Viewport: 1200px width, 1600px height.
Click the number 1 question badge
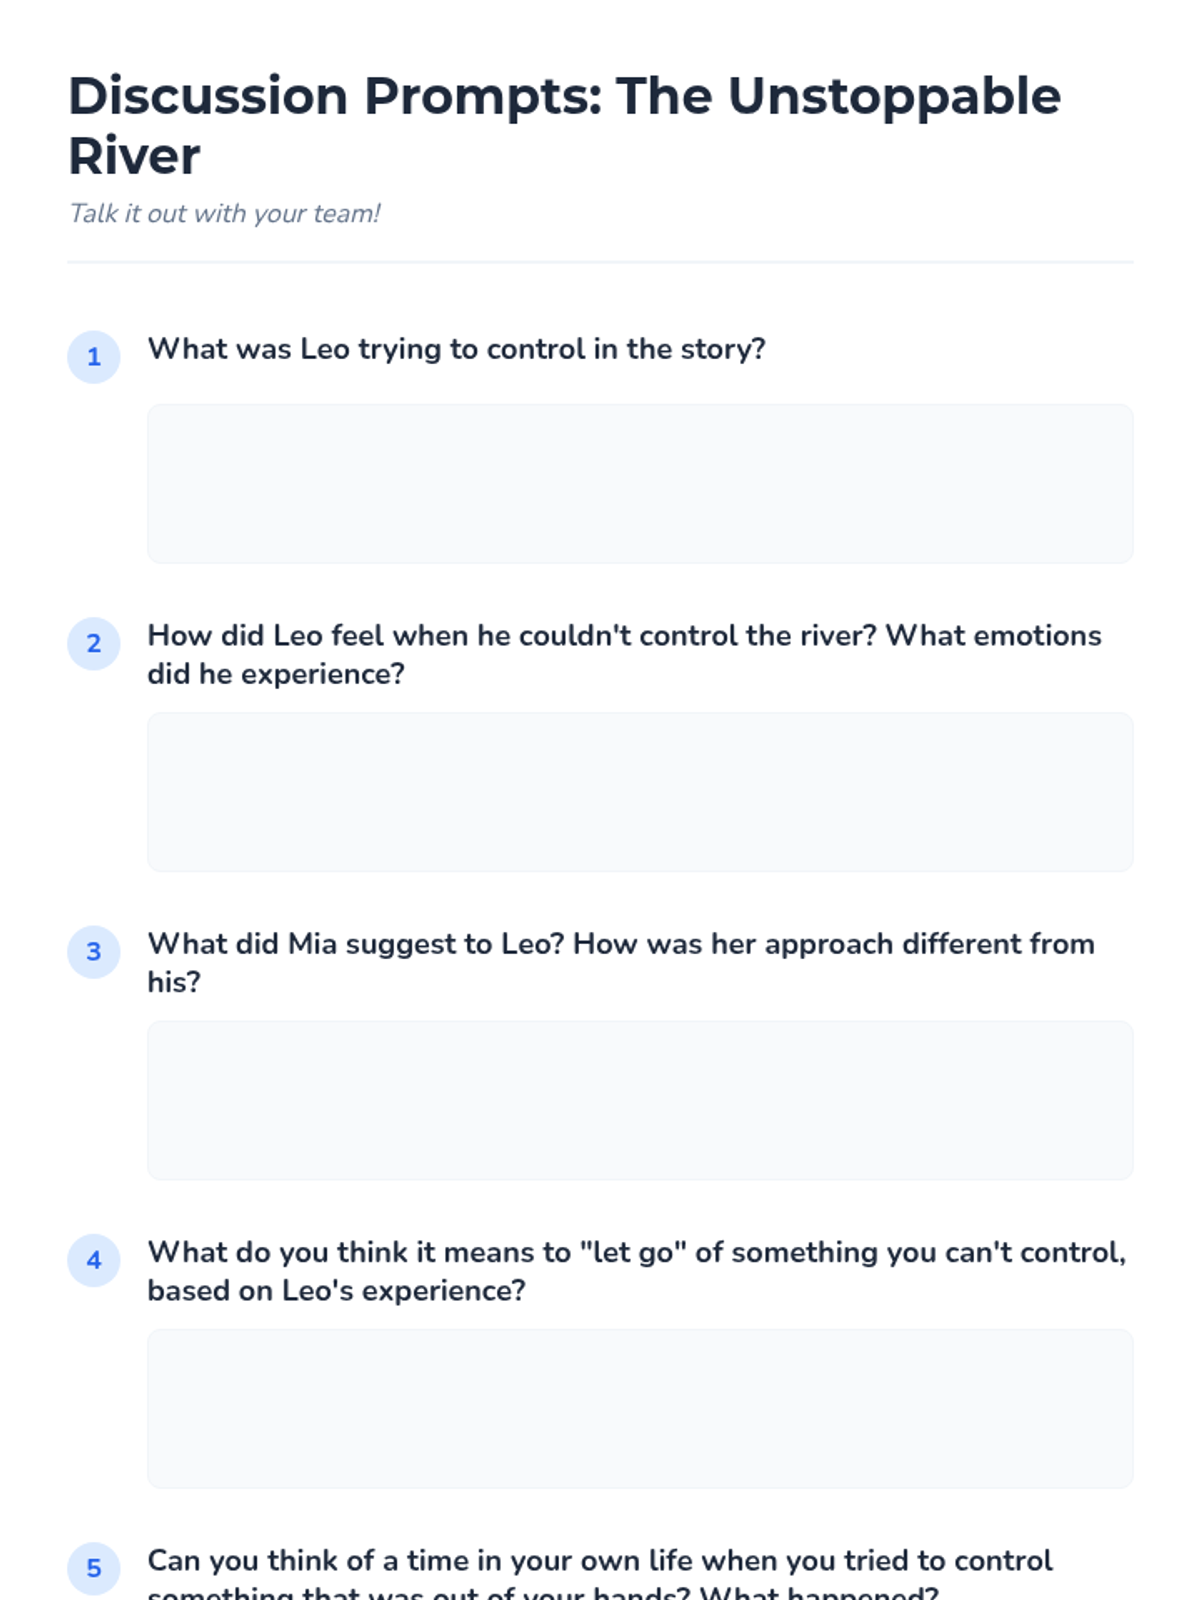[x=94, y=357]
